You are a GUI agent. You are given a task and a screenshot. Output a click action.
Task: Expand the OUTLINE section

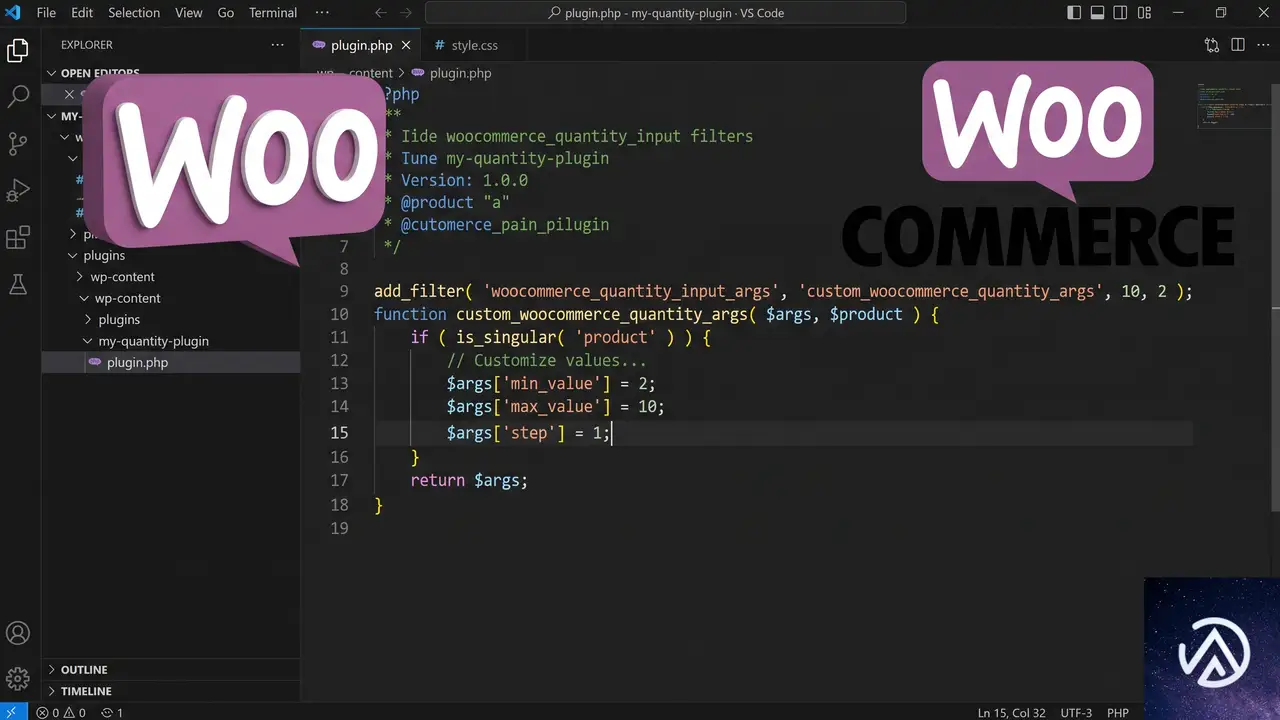52,670
